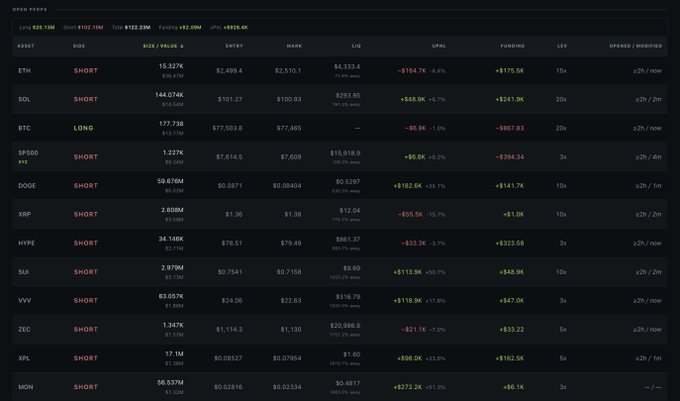Screen dimensions: 680x401
Task: Click the Entry column header
Action: (x=234, y=46)
